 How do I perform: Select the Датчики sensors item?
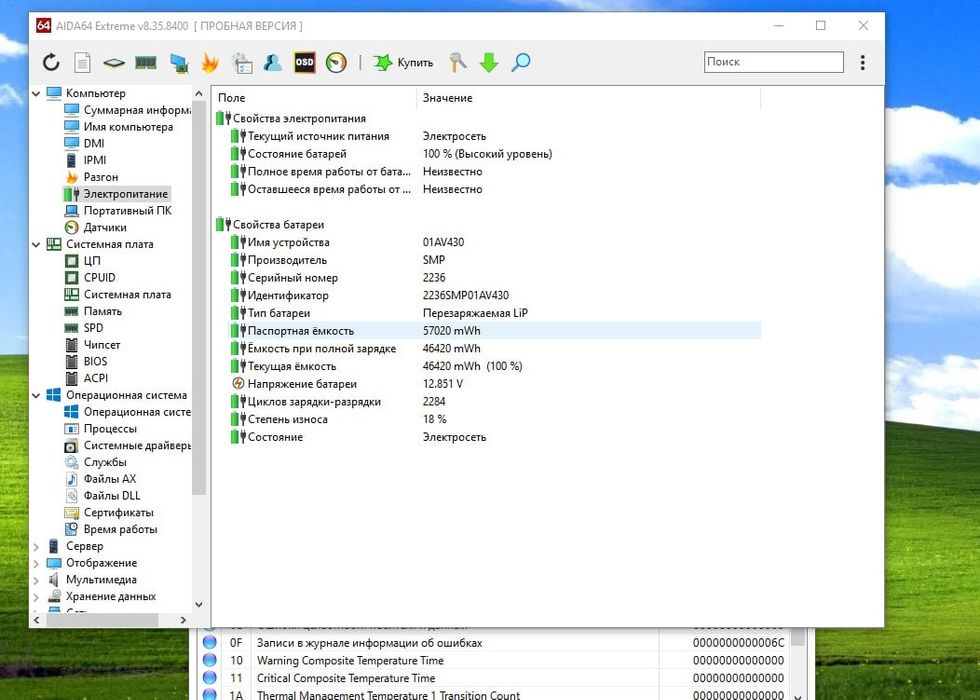click(x=105, y=228)
